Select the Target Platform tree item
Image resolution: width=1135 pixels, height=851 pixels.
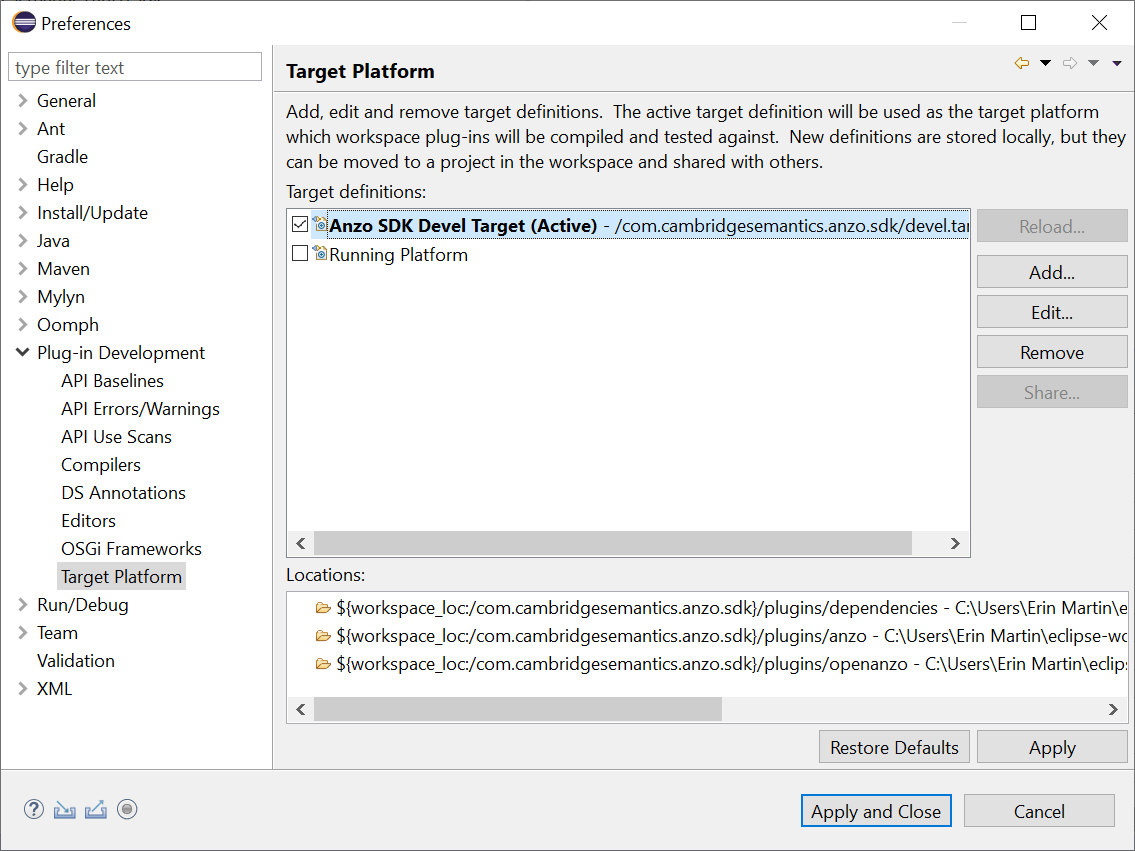122,577
